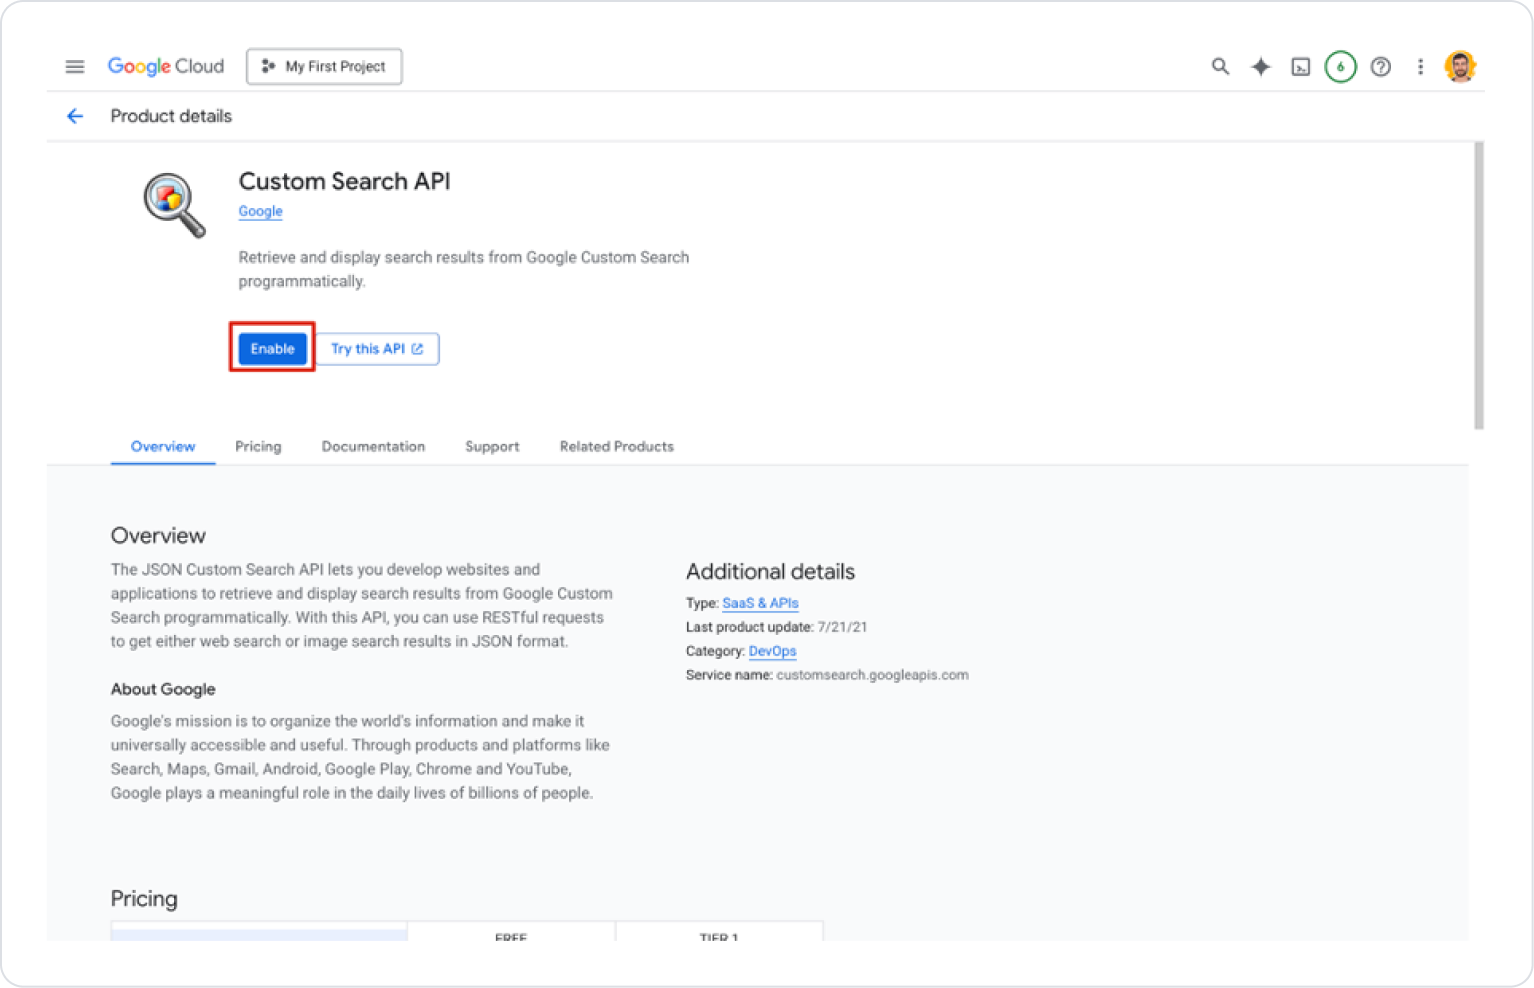Click the 7/21/21 last update date
This screenshot has width=1534, height=988.
(842, 627)
